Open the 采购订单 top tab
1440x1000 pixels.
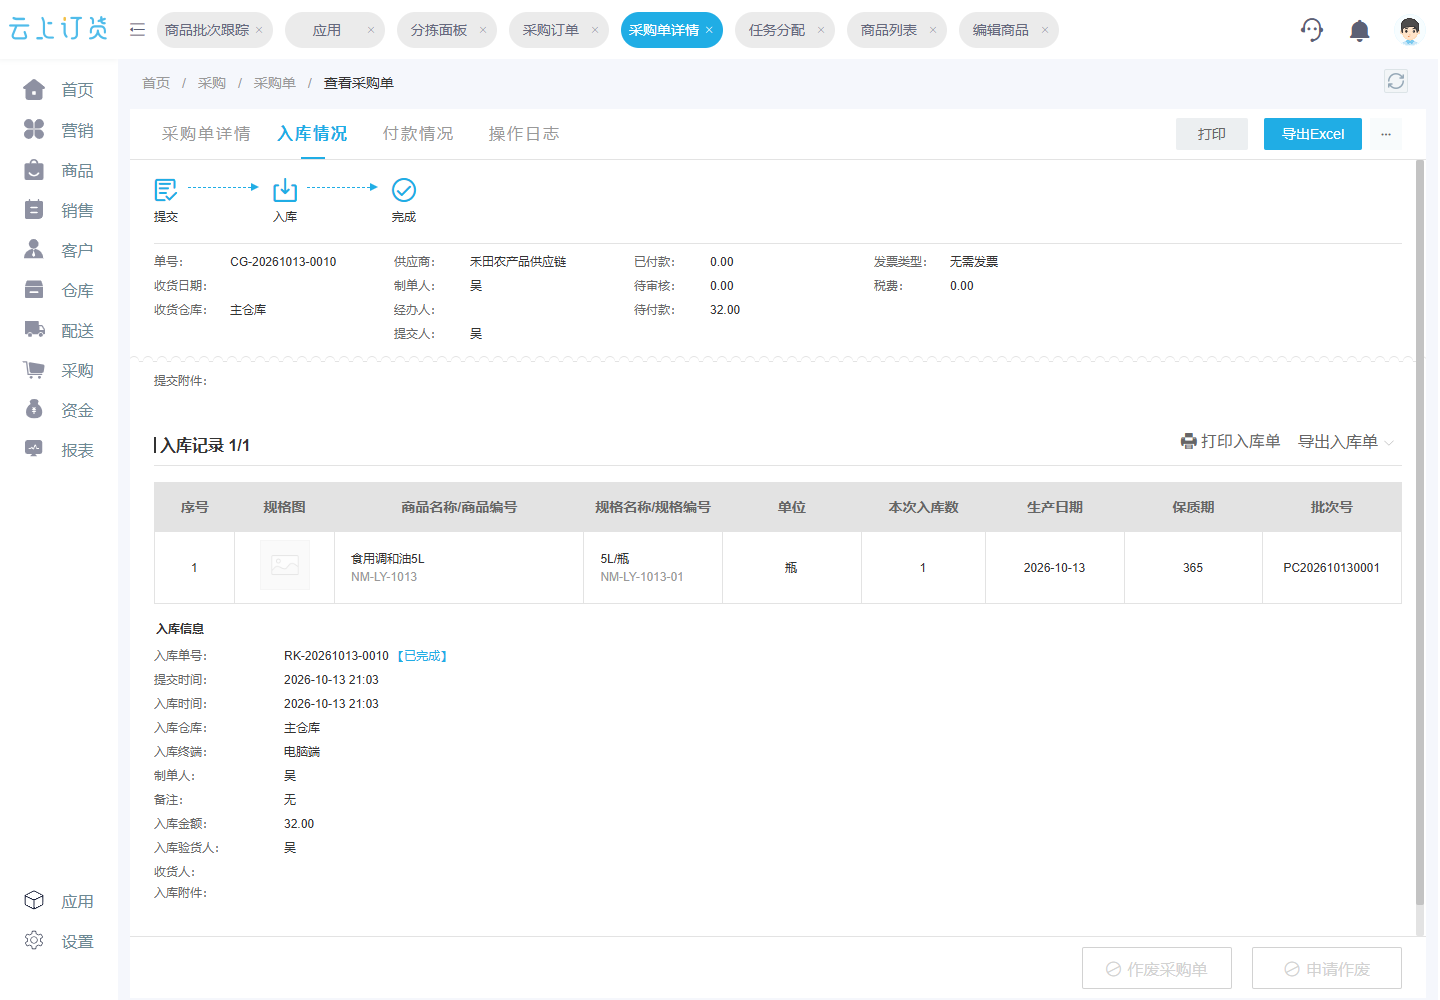551,30
